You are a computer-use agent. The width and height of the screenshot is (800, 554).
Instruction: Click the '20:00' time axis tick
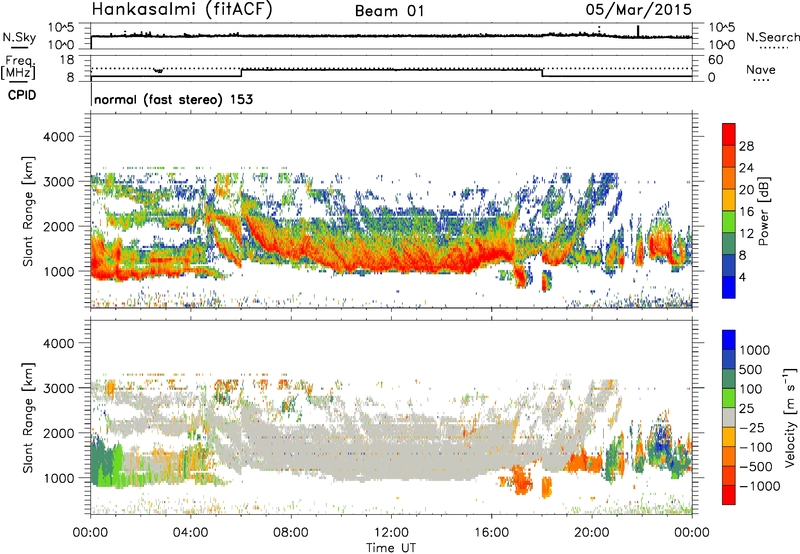tap(592, 533)
